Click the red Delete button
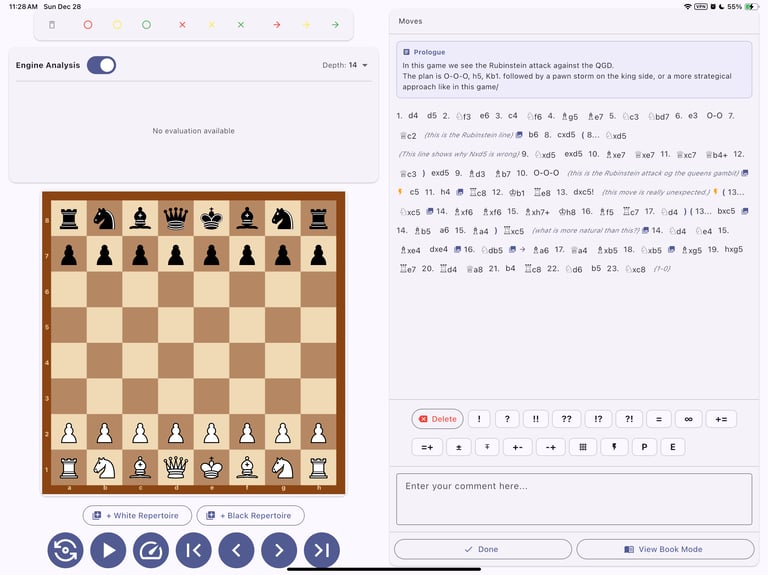This screenshot has height=575, width=768. coord(437,419)
